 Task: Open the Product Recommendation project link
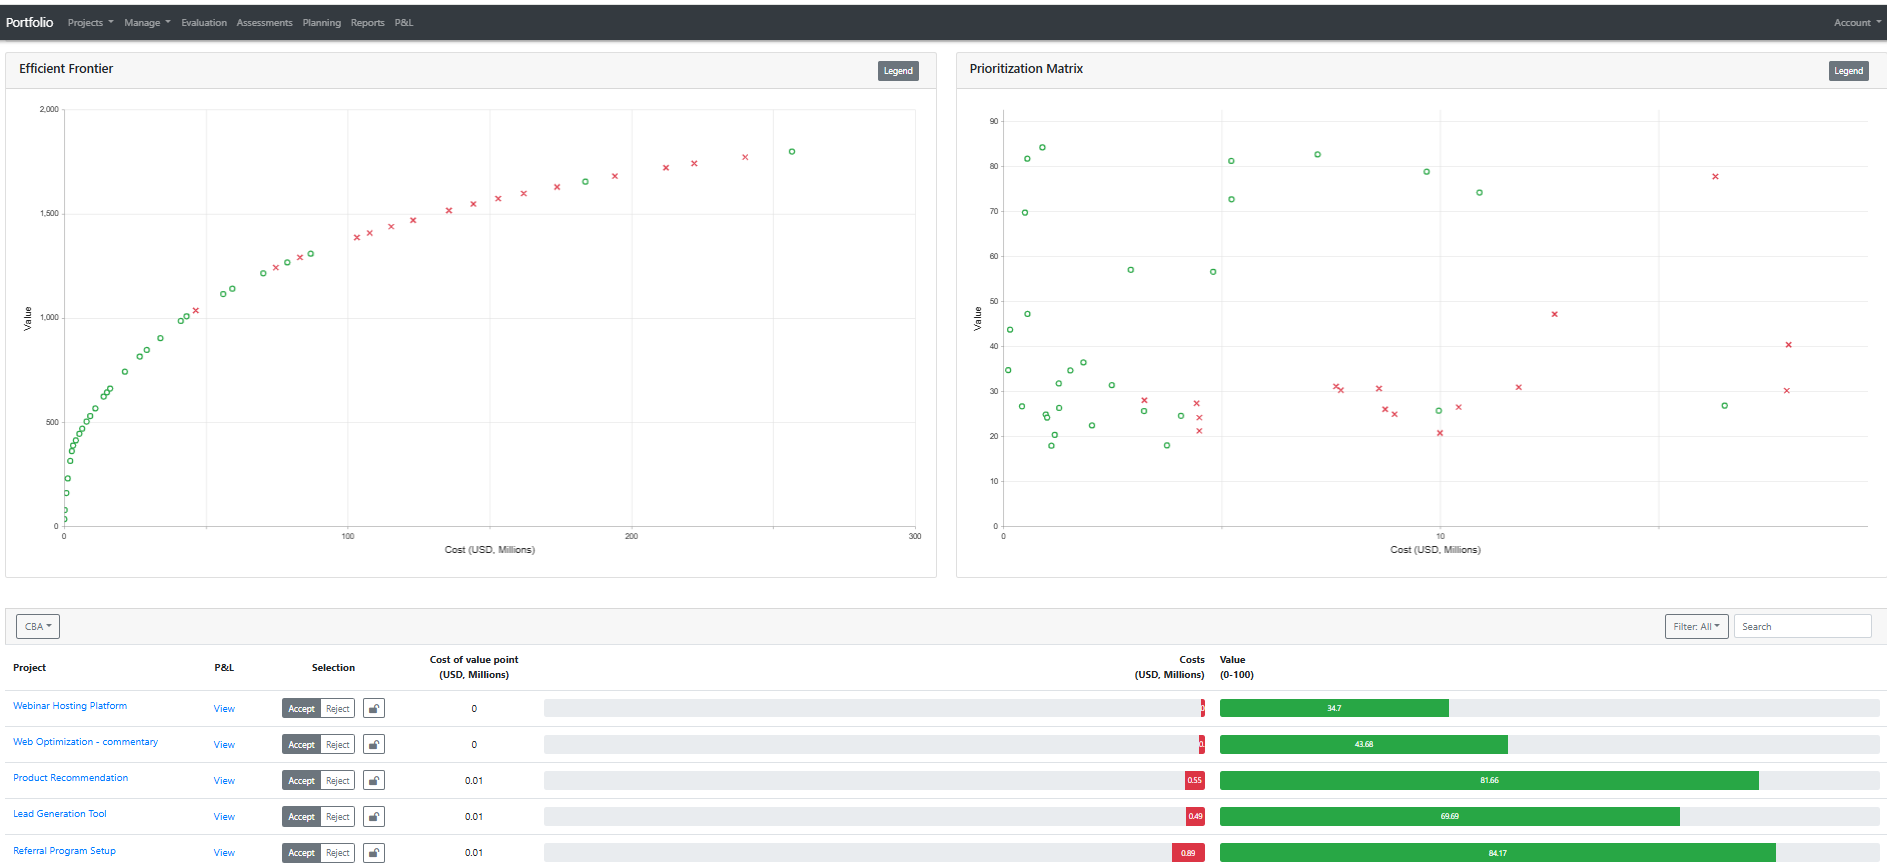click(x=70, y=778)
